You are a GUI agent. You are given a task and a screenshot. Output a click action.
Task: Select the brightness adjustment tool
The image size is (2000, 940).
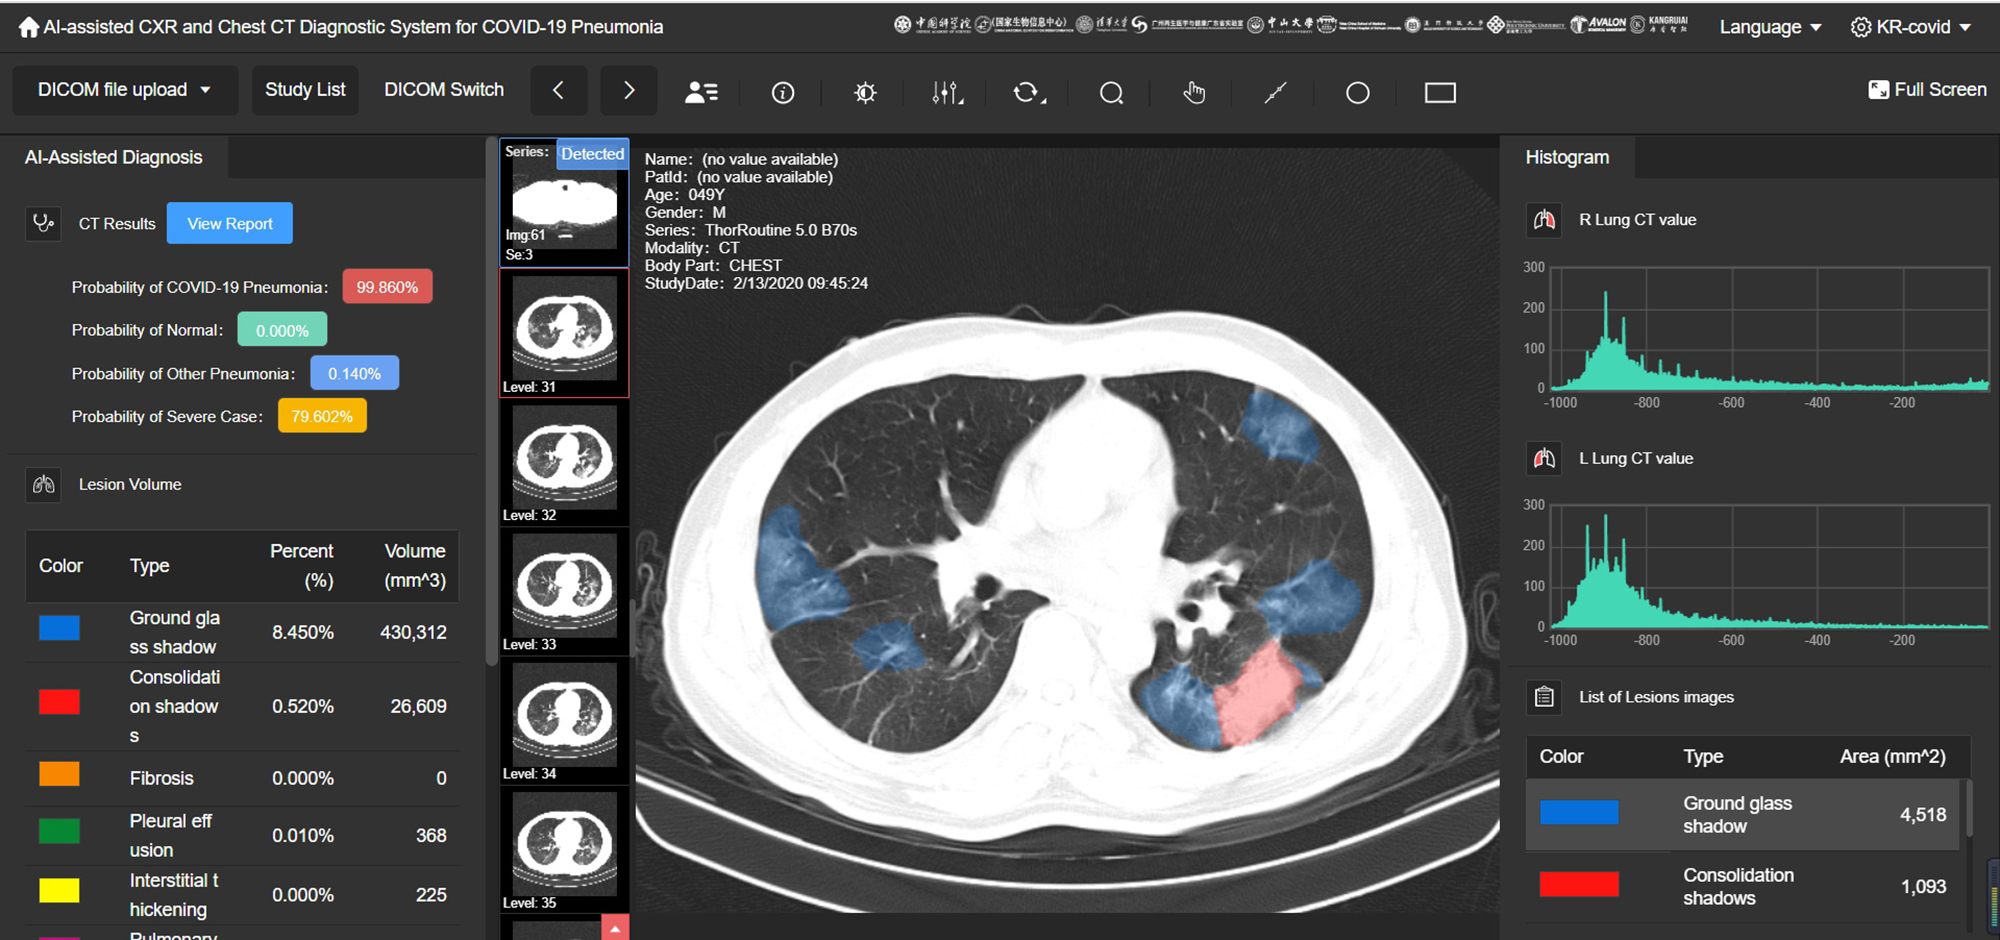tap(865, 92)
